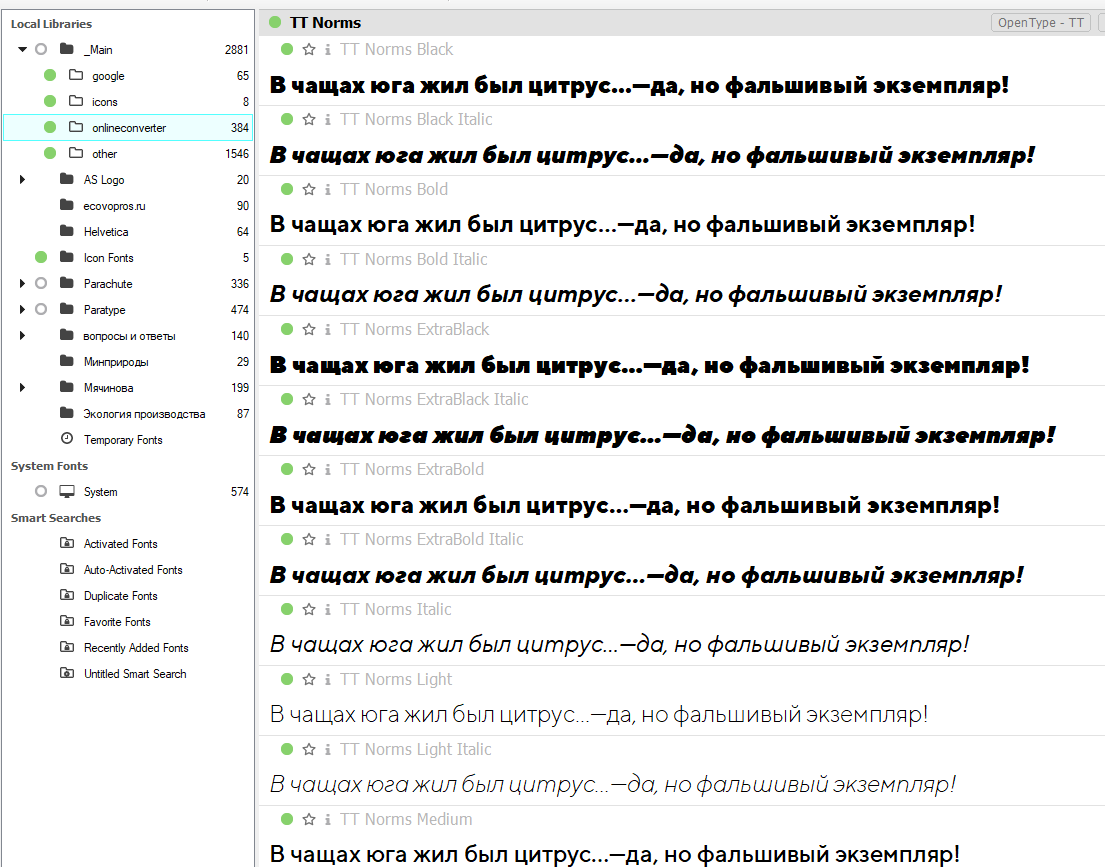Star the TT Norms Light Italic font

[309, 749]
